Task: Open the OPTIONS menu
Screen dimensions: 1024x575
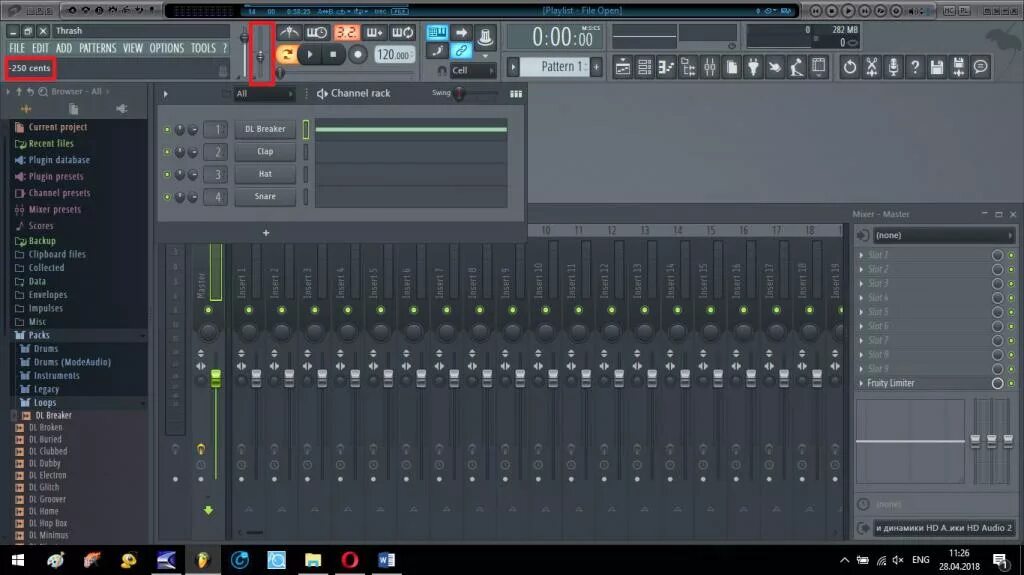Action: click(x=167, y=48)
